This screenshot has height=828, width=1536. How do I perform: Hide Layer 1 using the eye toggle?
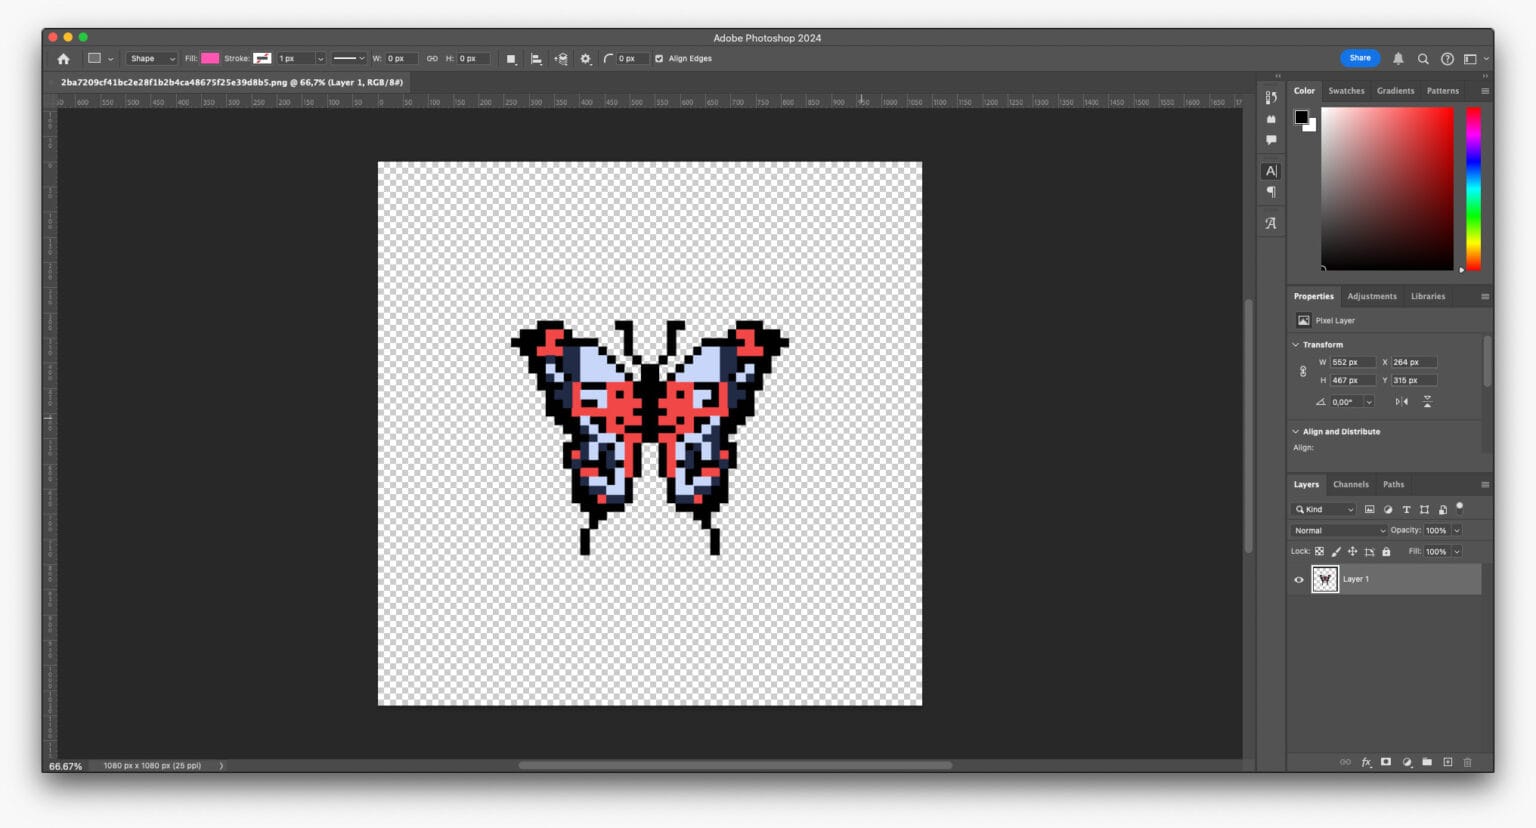click(1297, 579)
